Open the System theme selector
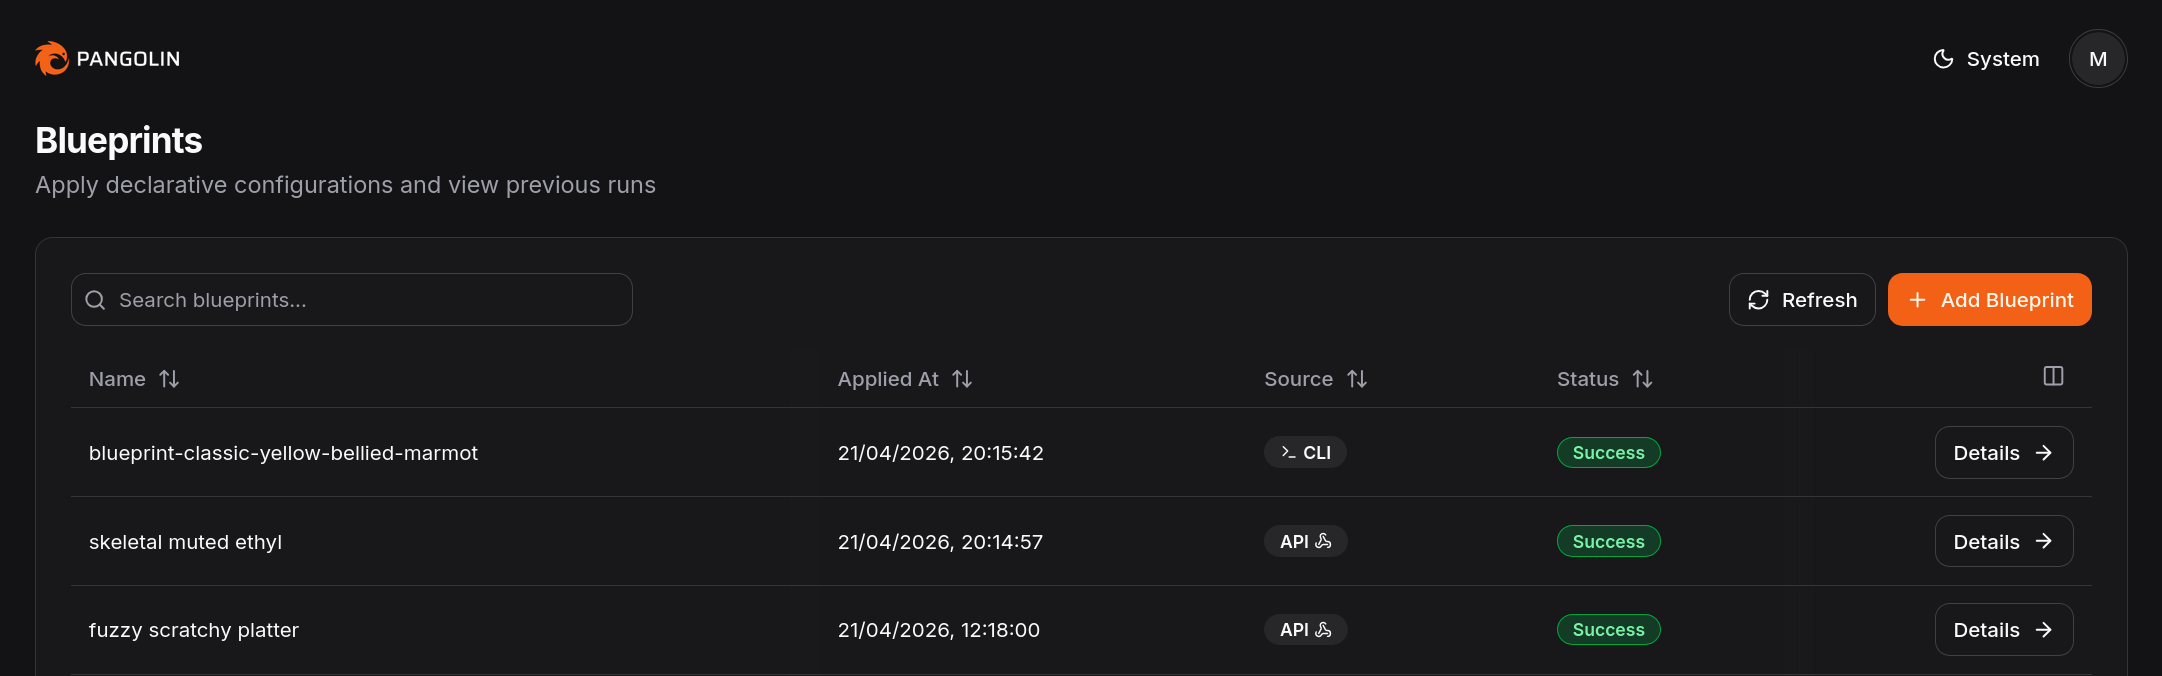The width and height of the screenshot is (2162, 676). point(1986,59)
